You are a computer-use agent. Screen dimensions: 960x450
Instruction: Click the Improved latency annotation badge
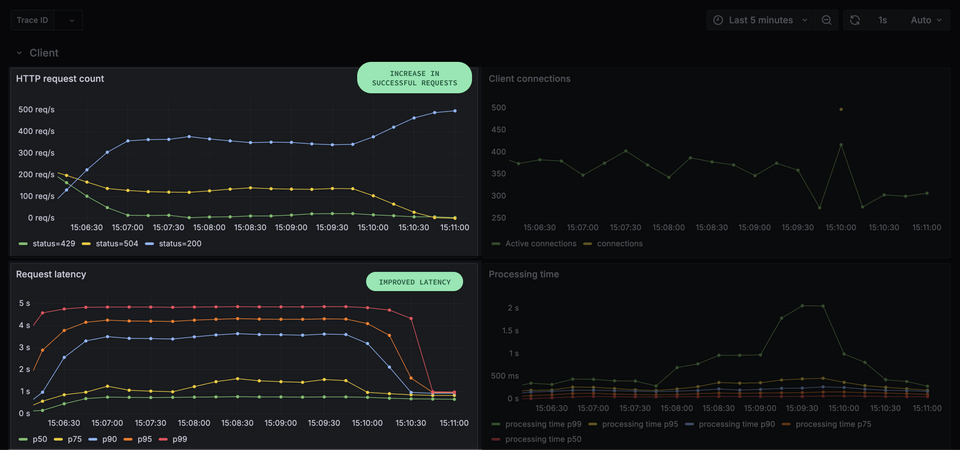coord(414,282)
